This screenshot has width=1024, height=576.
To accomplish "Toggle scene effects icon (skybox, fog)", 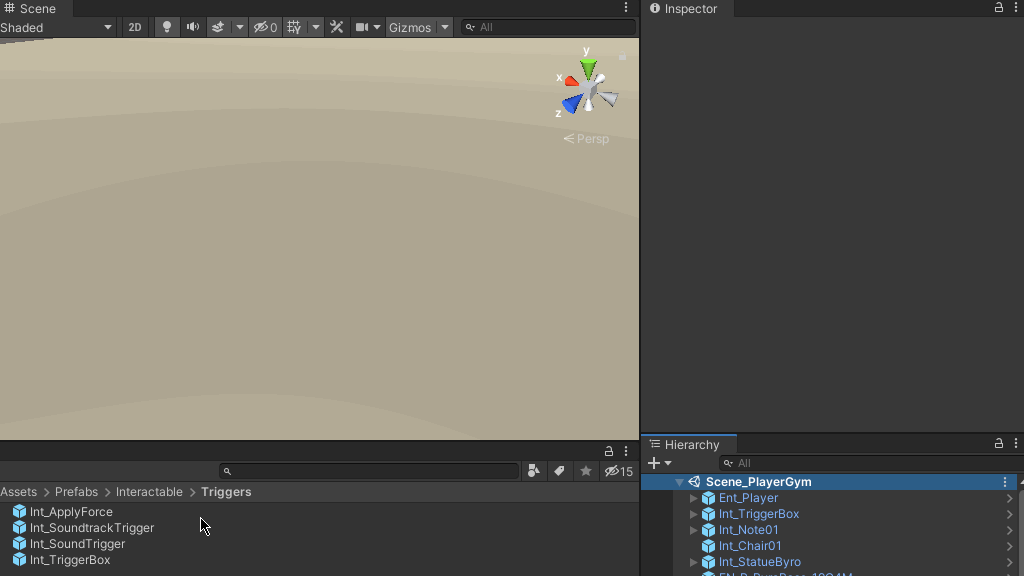I will coord(218,27).
